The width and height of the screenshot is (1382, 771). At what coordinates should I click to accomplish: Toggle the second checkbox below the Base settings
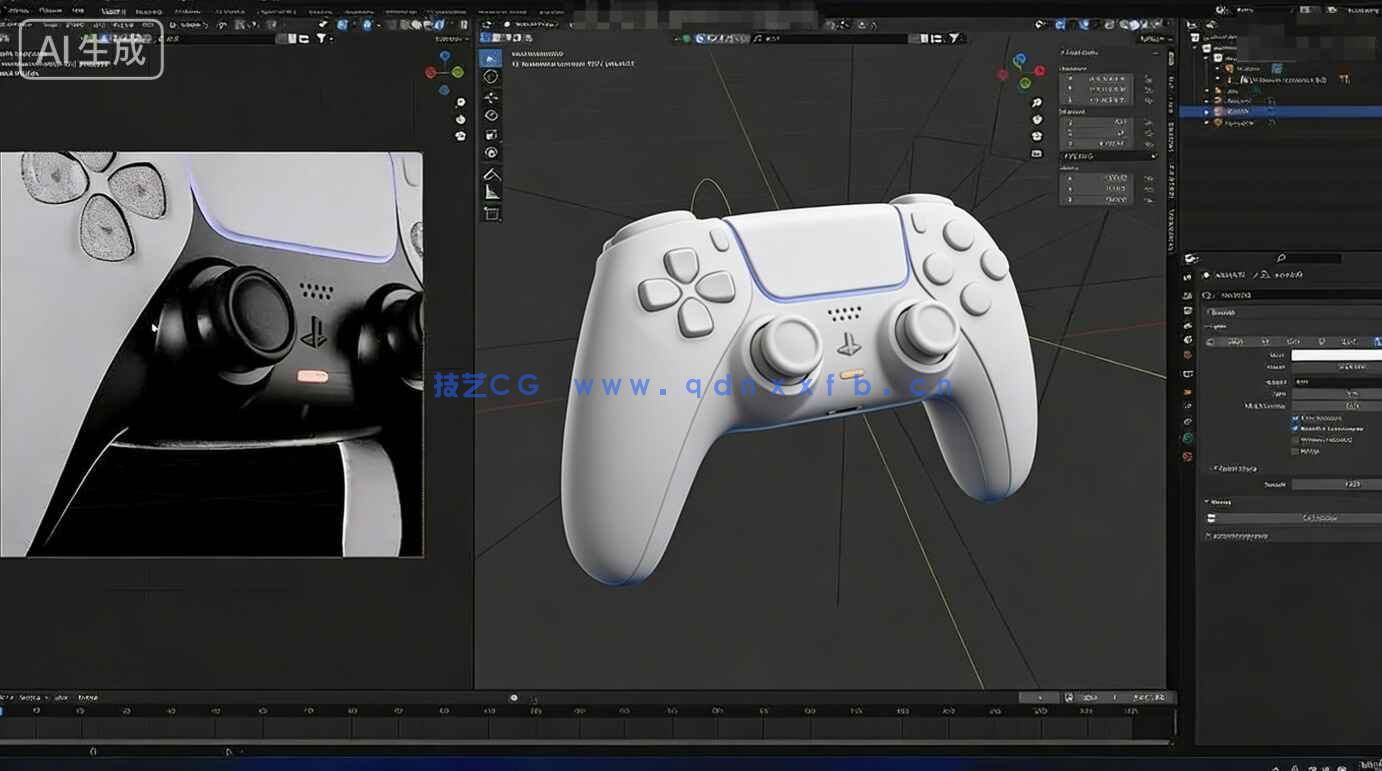click(1296, 429)
